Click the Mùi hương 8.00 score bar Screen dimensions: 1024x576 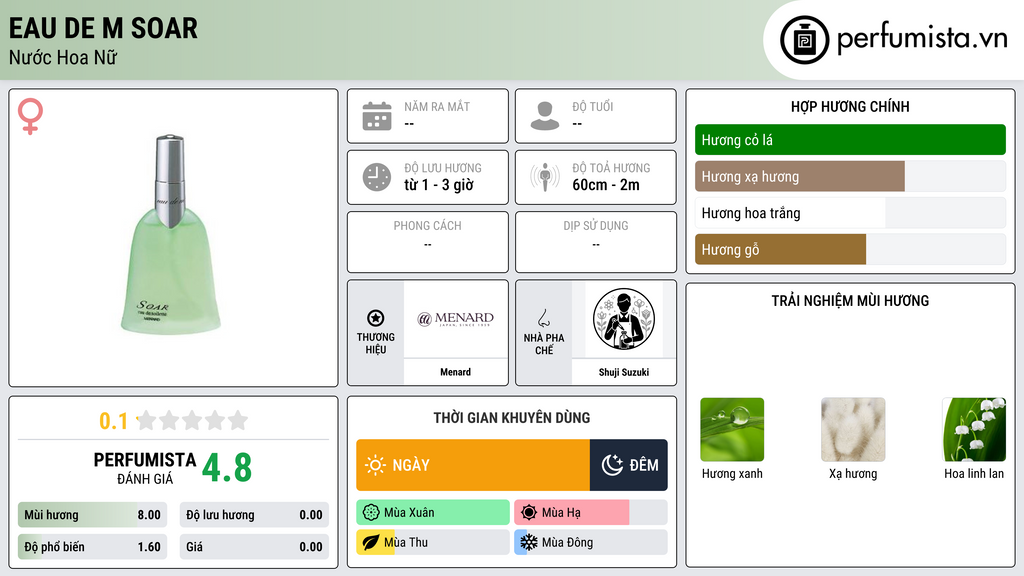pyautogui.click(x=92, y=515)
